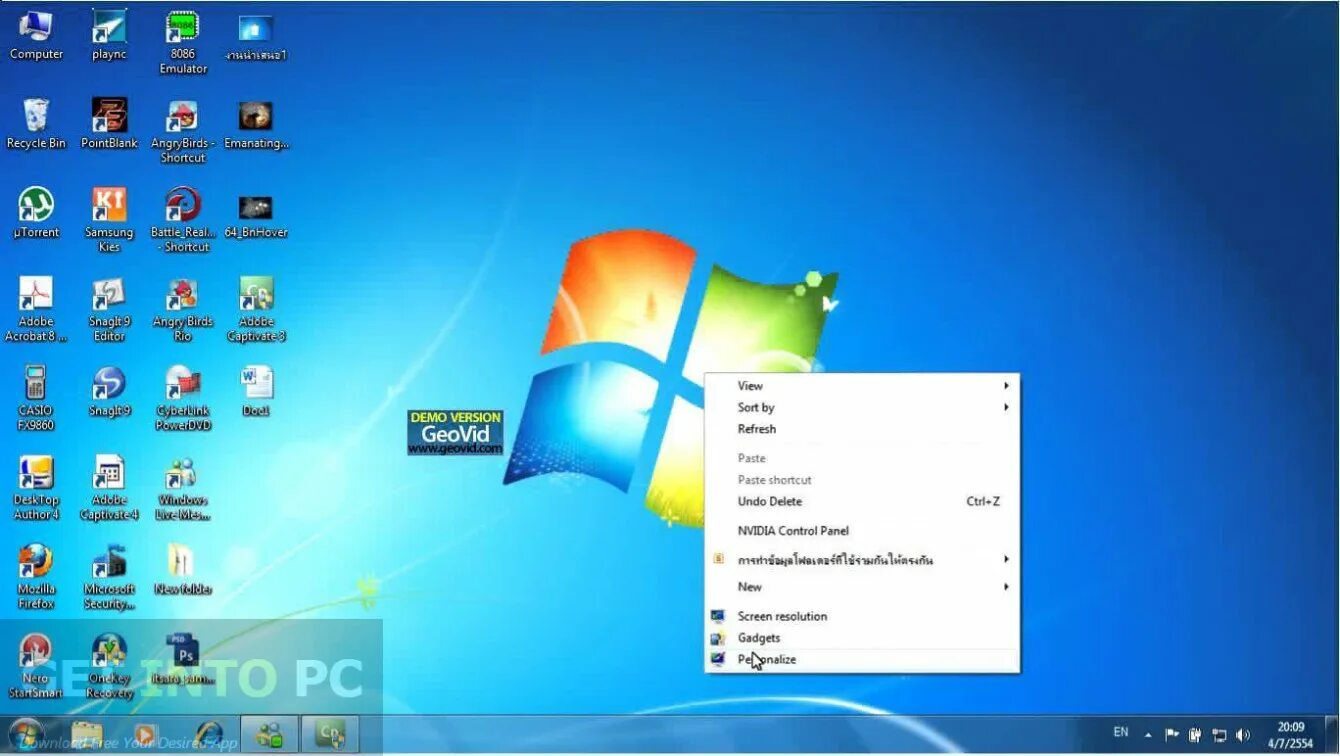Launch Windows Media Player from taskbar
This screenshot has height=756, width=1340.
coord(146,735)
